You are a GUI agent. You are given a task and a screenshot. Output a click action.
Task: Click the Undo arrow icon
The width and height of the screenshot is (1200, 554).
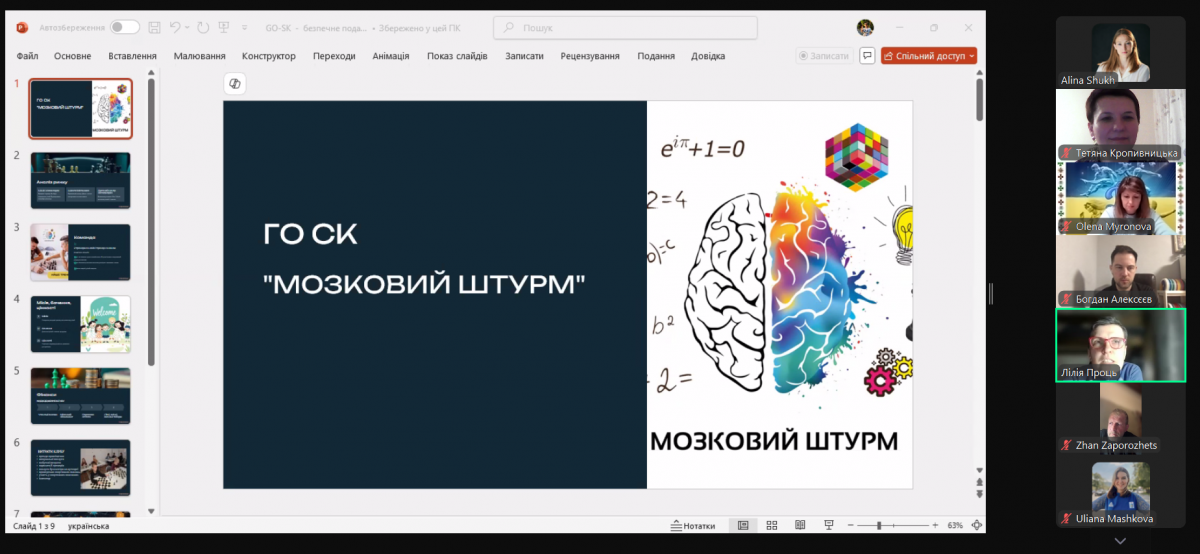175,27
